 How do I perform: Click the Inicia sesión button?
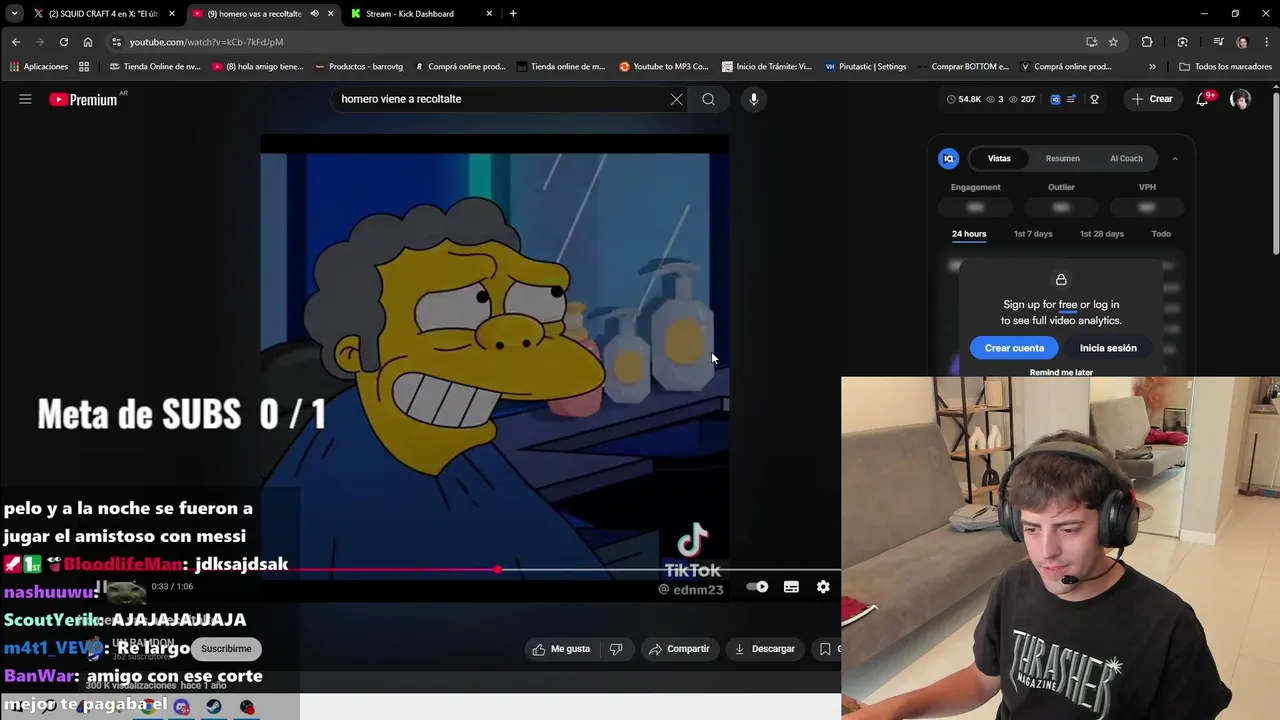[x=1108, y=348]
